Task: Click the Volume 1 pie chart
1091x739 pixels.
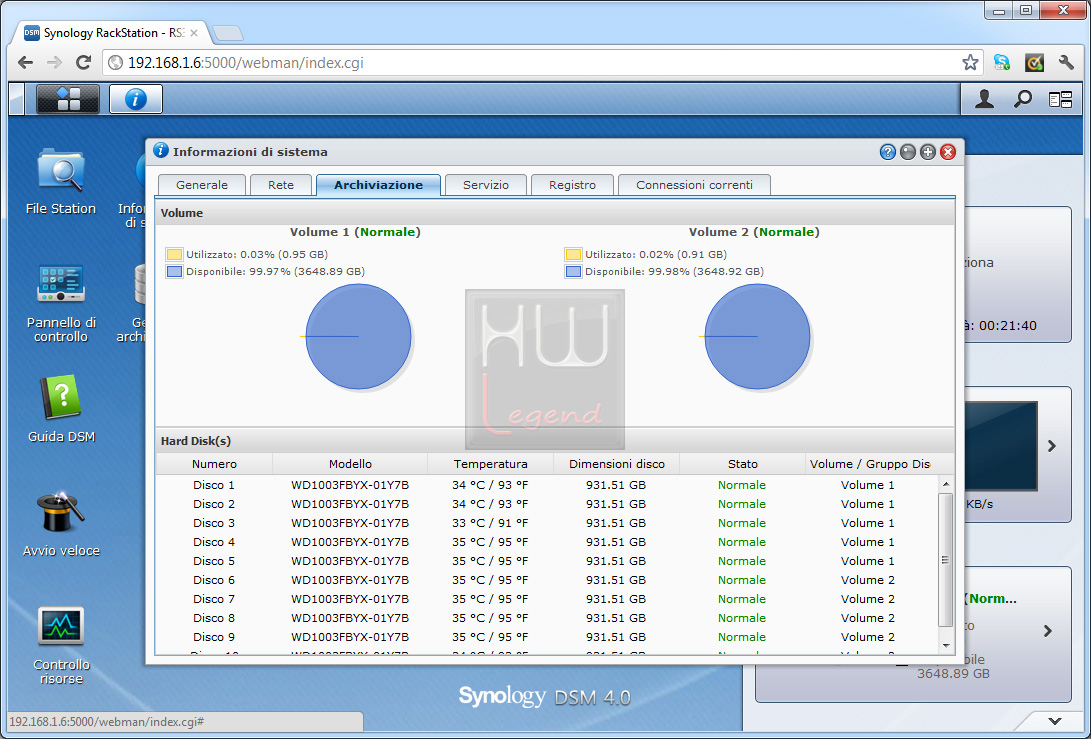Action: tap(358, 337)
